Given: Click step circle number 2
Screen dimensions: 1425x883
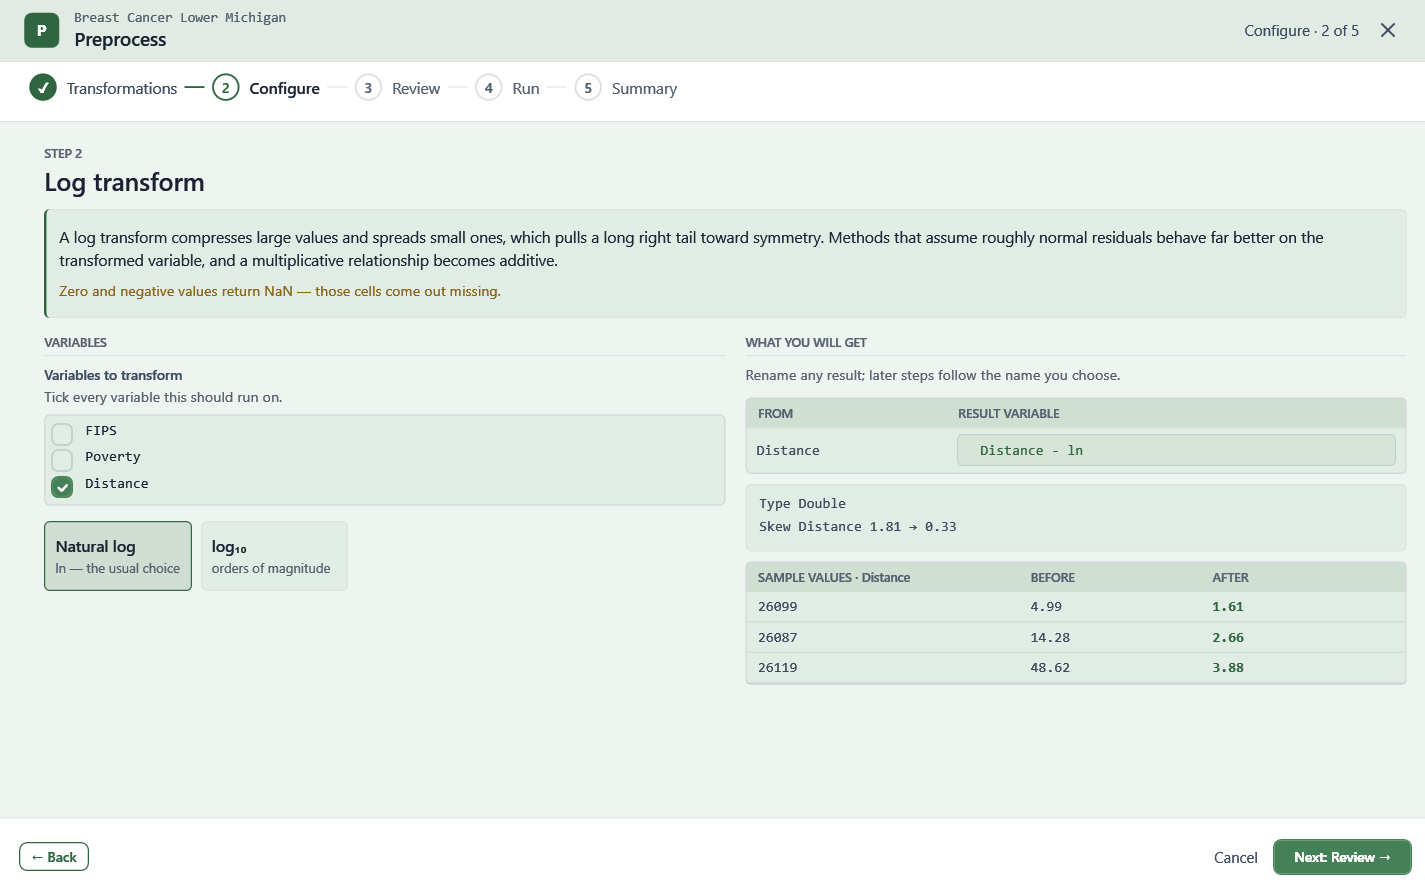Looking at the screenshot, I should pyautogui.click(x=226, y=88).
